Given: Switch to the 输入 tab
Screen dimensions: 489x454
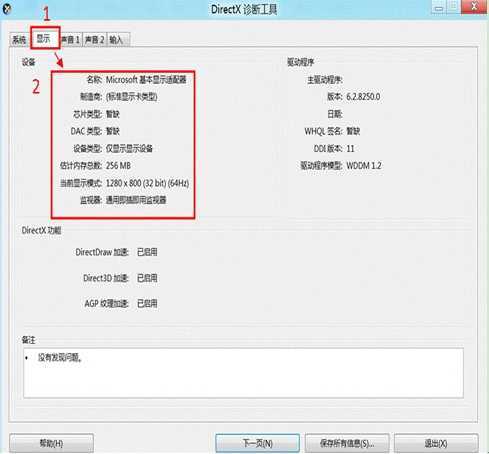Looking at the screenshot, I should point(117,40).
